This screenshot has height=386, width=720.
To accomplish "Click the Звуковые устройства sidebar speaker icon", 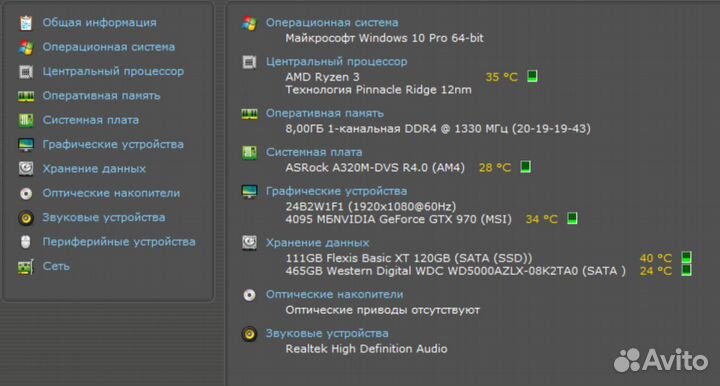I will pos(26,218).
